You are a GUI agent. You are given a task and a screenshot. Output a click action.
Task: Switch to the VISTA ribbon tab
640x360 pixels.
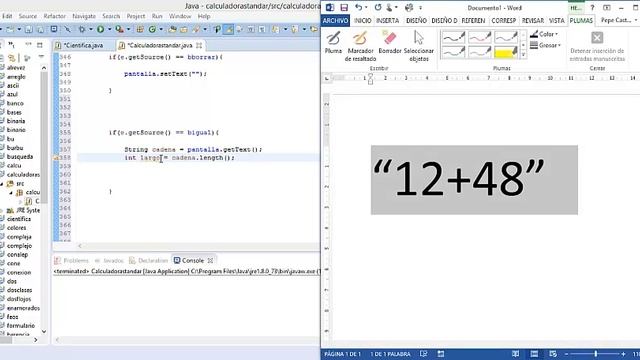556,20
